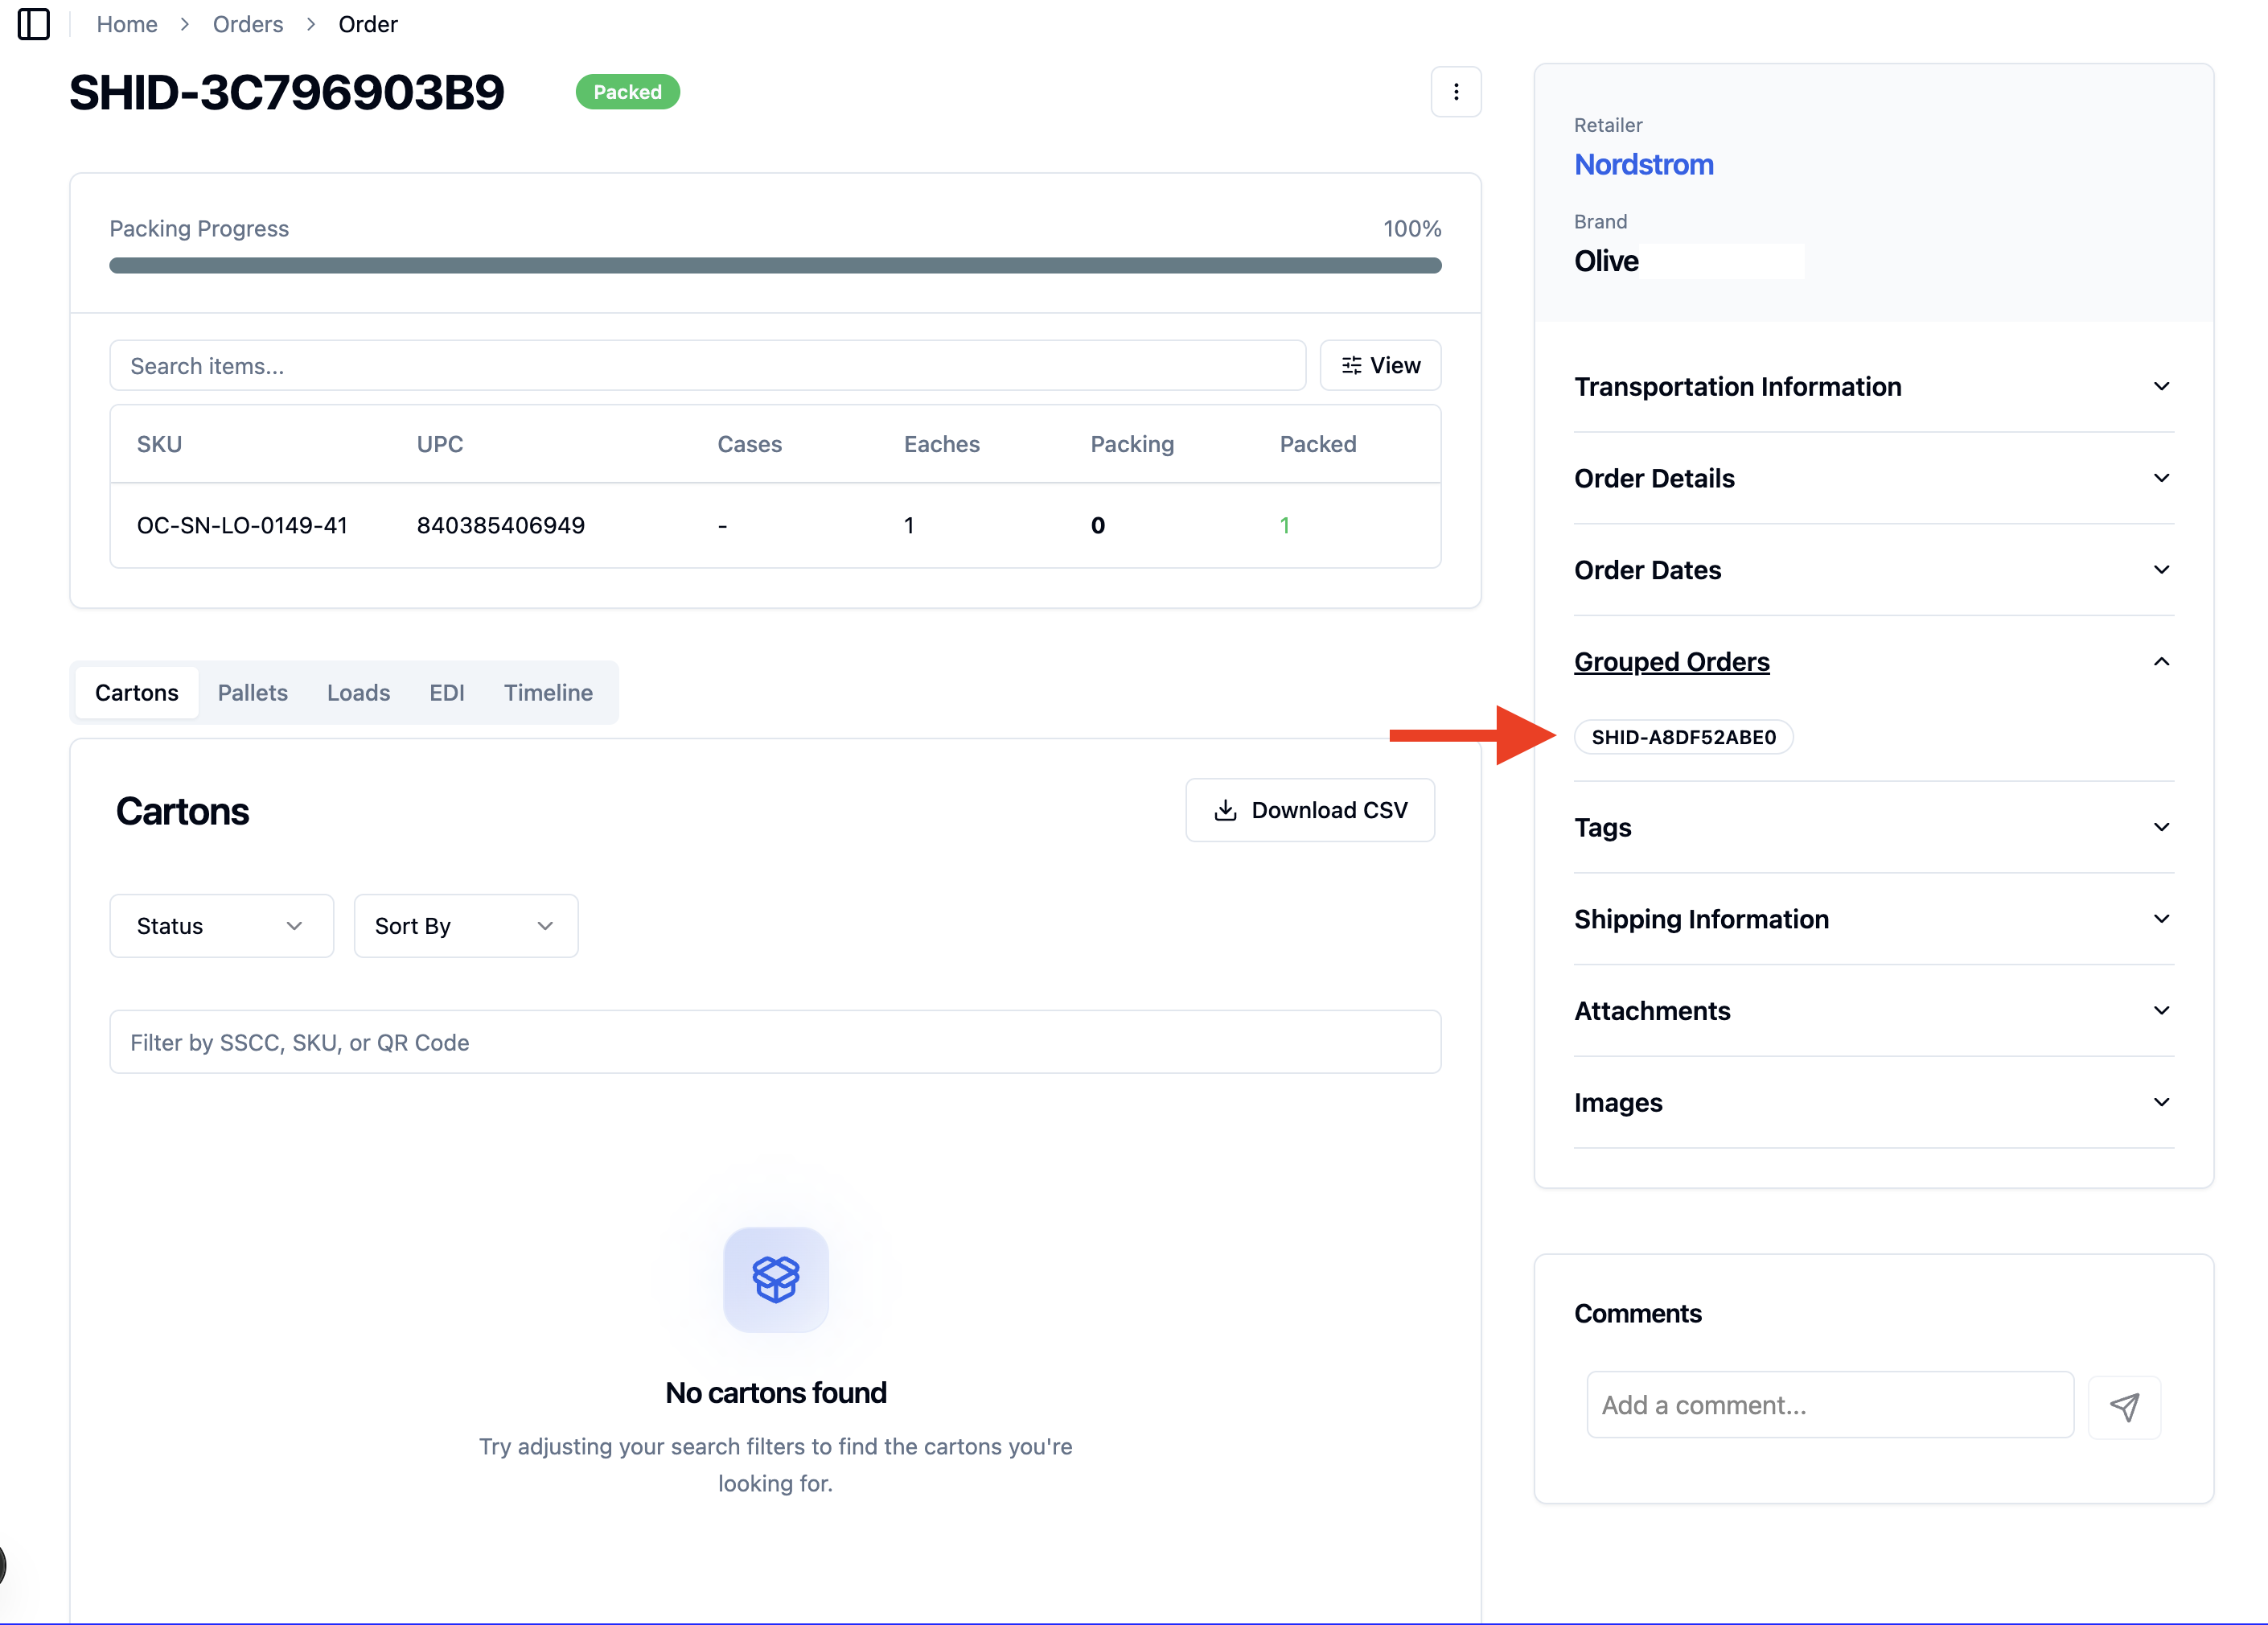
Task: Click the send comment paper plane icon
Action: pos(2124,1406)
